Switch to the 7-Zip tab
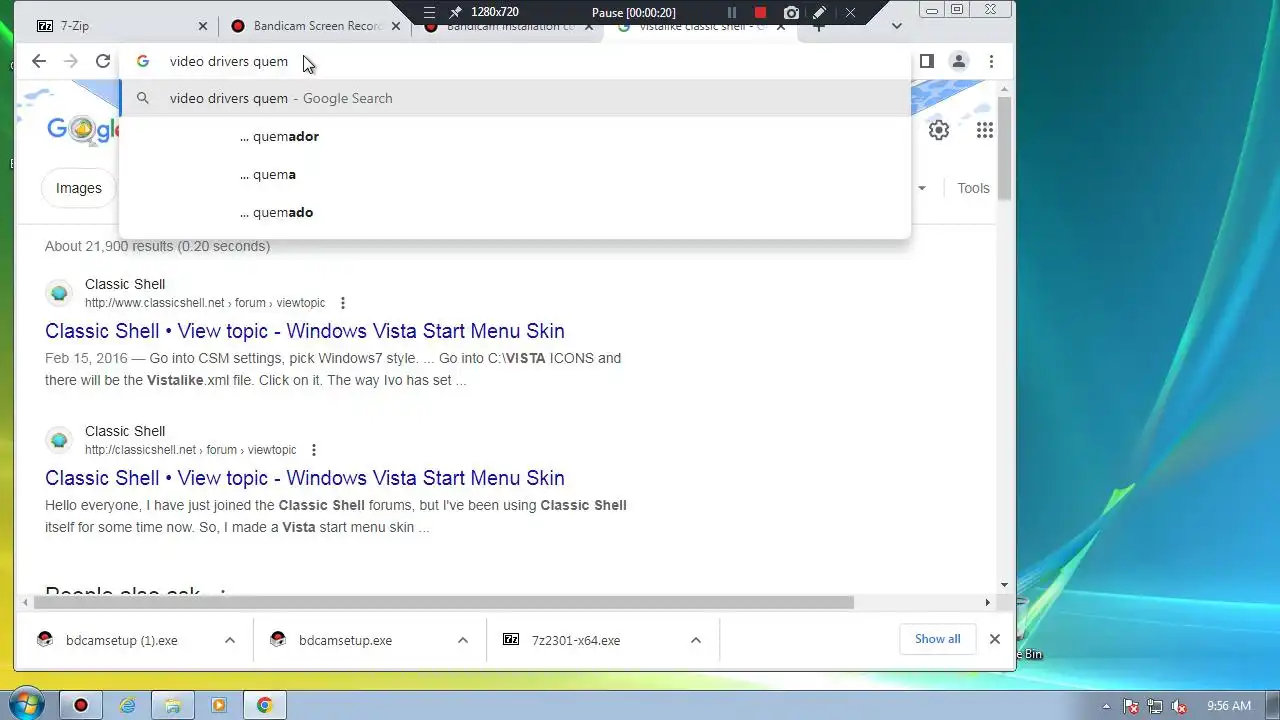The height and width of the screenshot is (720, 1280). [120, 26]
